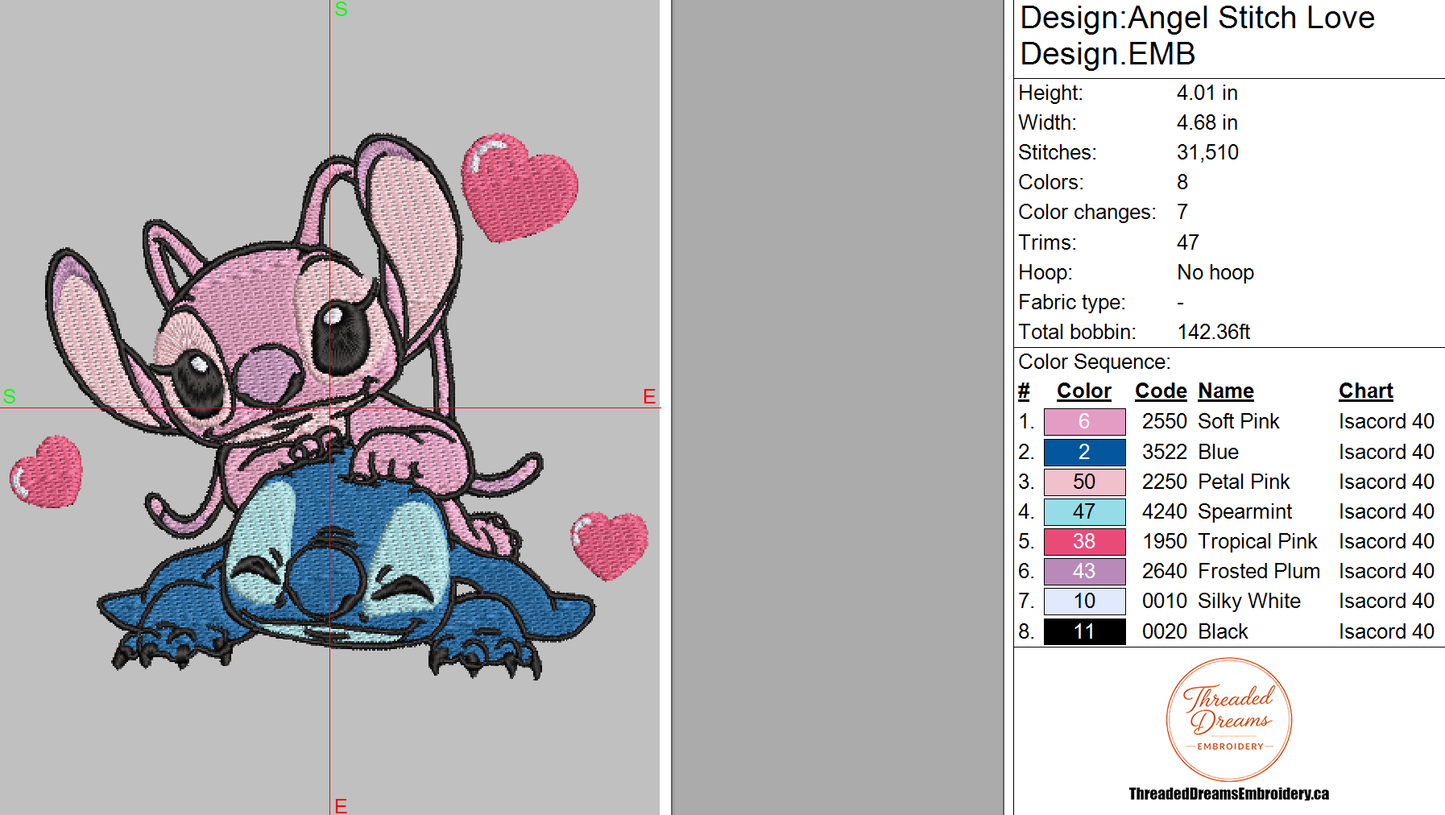Click the large pink heart above Angel
Image resolution: width=1445 pixels, height=815 pixels.
519,188
